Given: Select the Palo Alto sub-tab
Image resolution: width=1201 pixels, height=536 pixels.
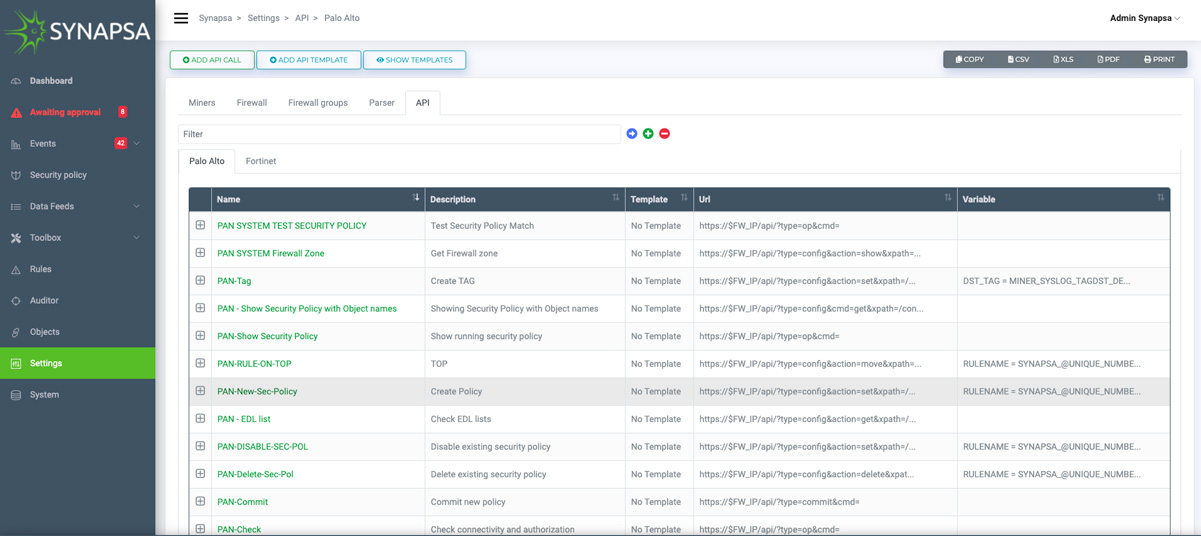Looking at the screenshot, I should (x=207, y=161).
